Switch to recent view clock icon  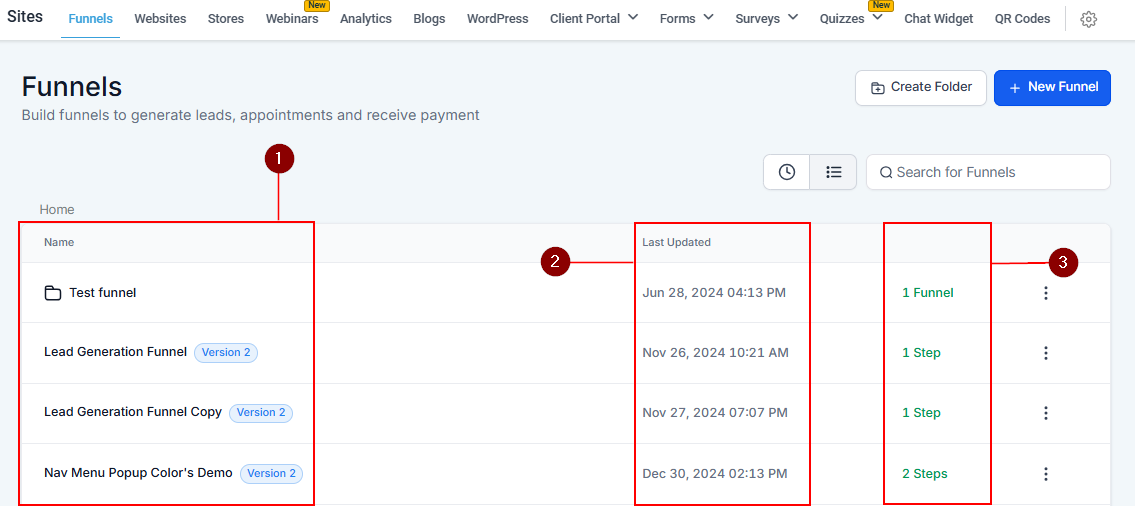click(x=787, y=172)
